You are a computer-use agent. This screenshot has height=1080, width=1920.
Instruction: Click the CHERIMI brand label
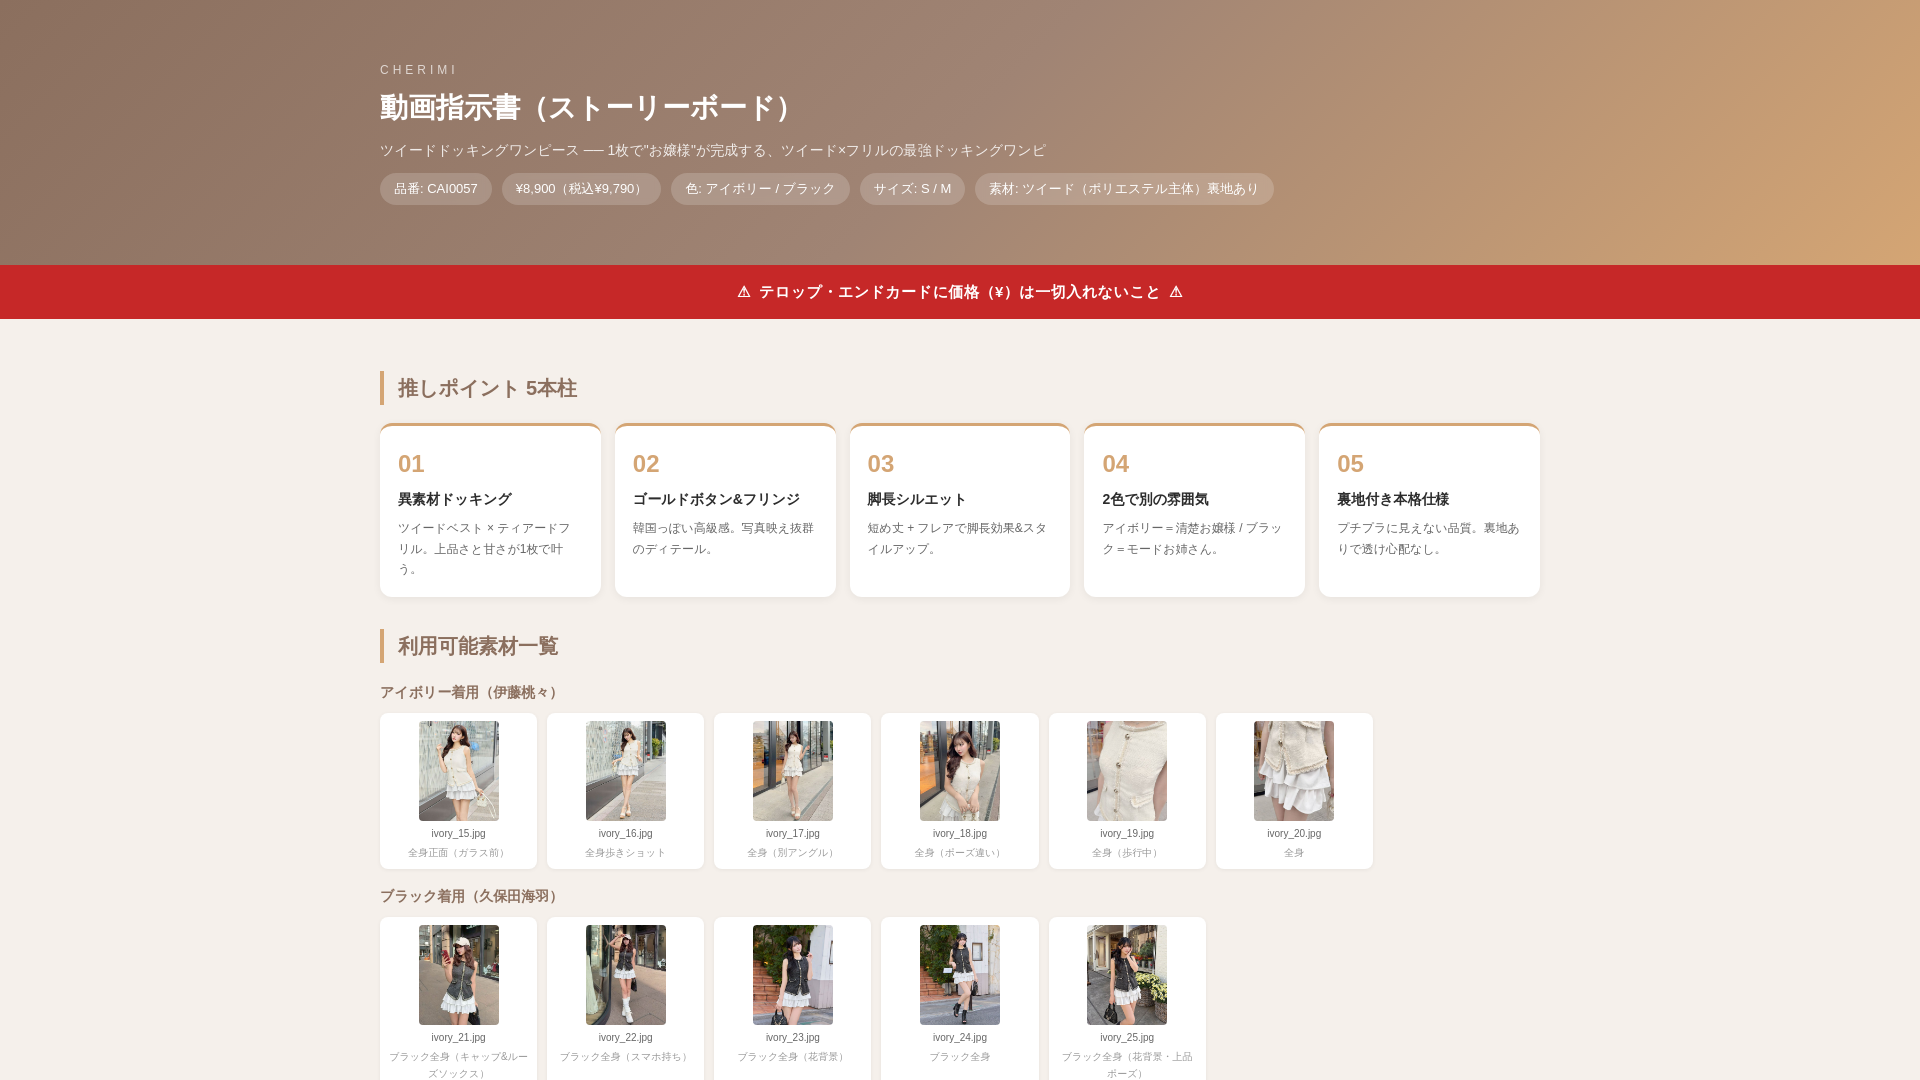(418, 70)
